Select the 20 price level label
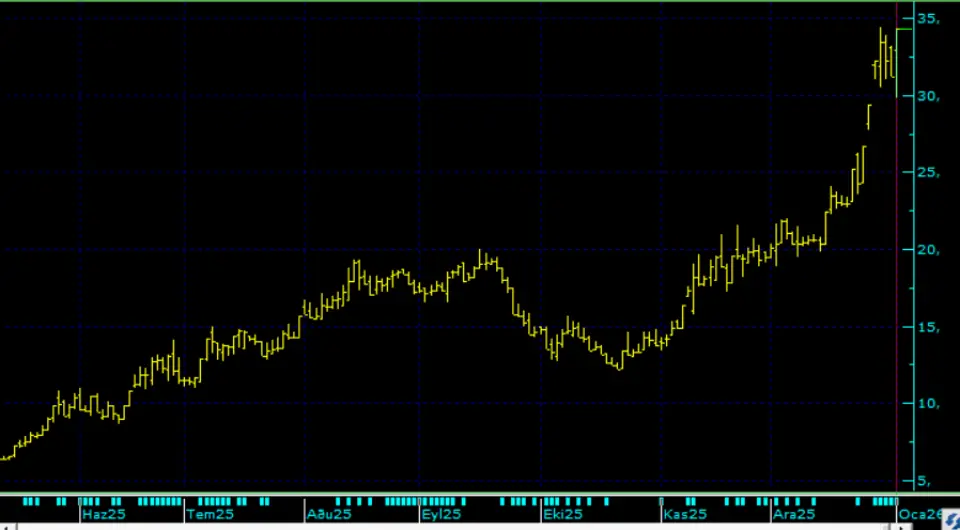 click(x=927, y=250)
